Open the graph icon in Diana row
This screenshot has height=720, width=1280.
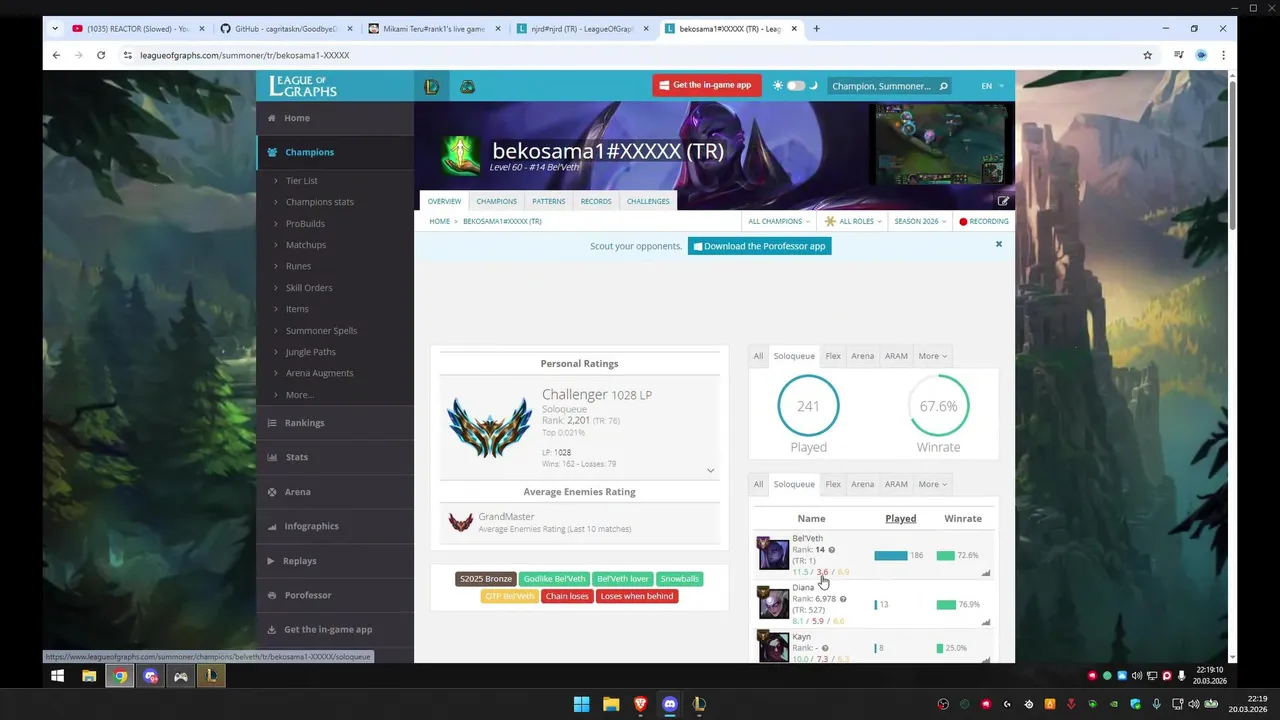(x=986, y=622)
